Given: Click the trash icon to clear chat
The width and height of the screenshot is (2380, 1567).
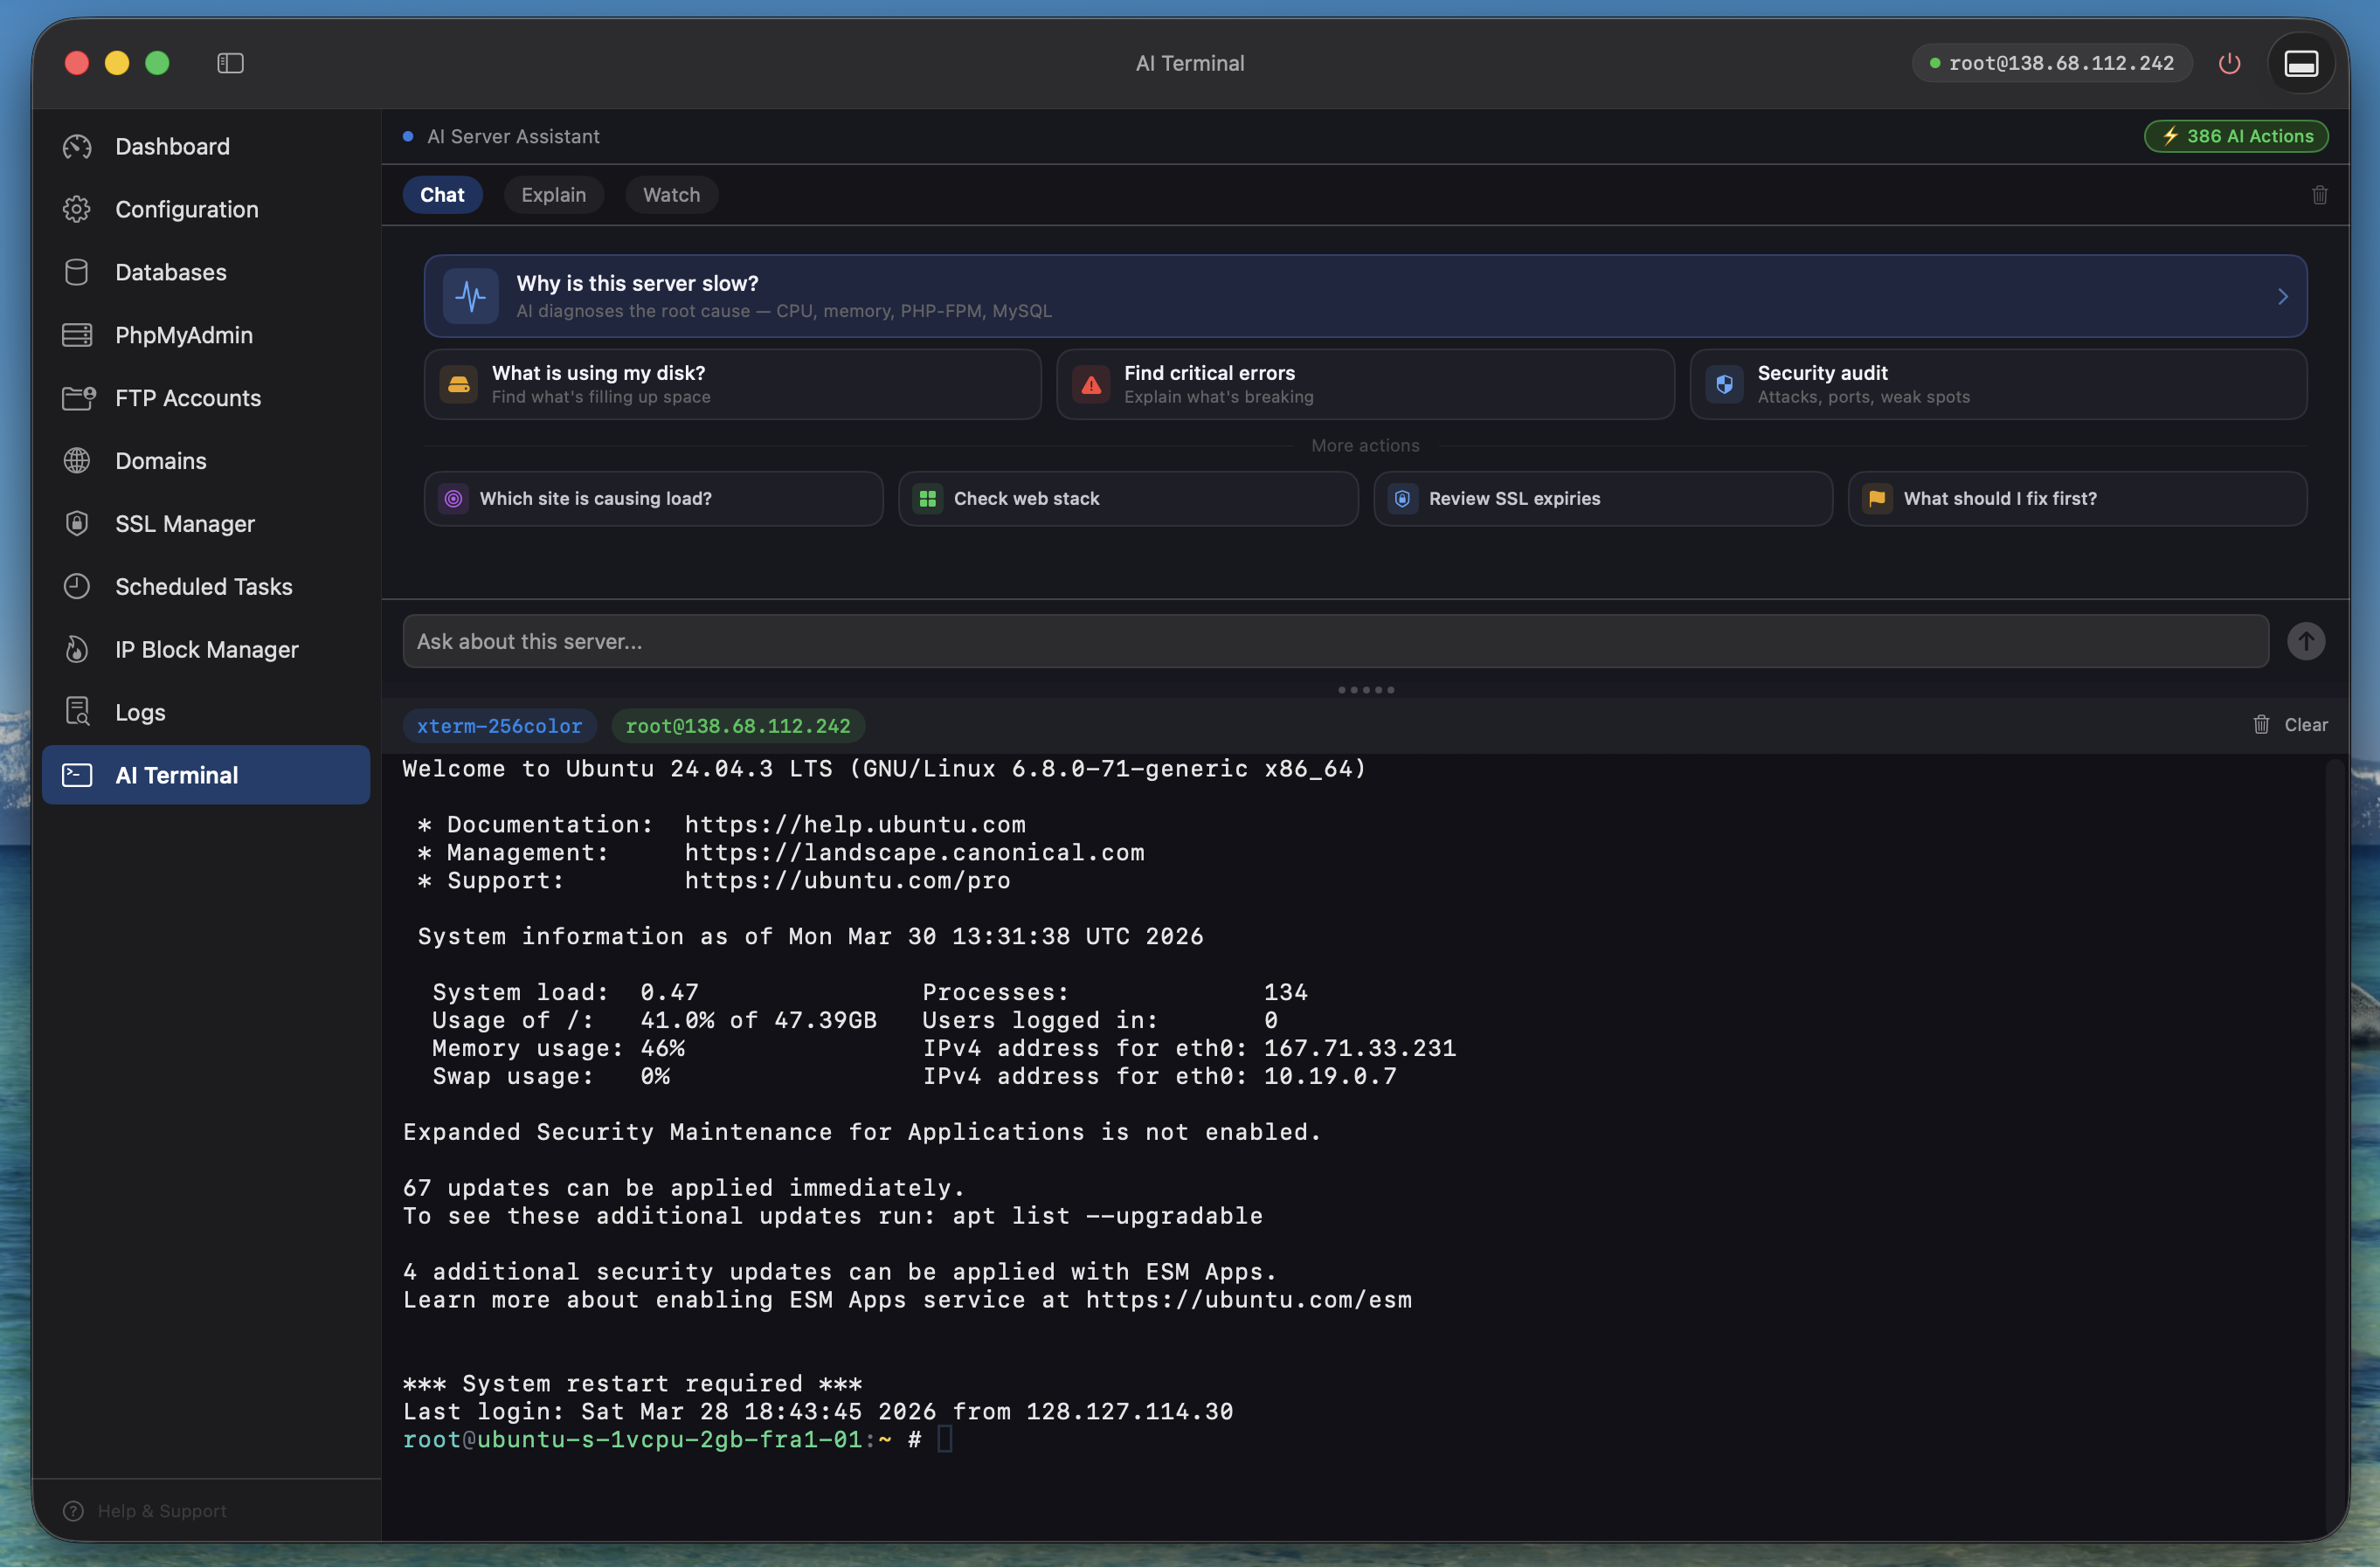Looking at the screenshot, I should 2320,195.
